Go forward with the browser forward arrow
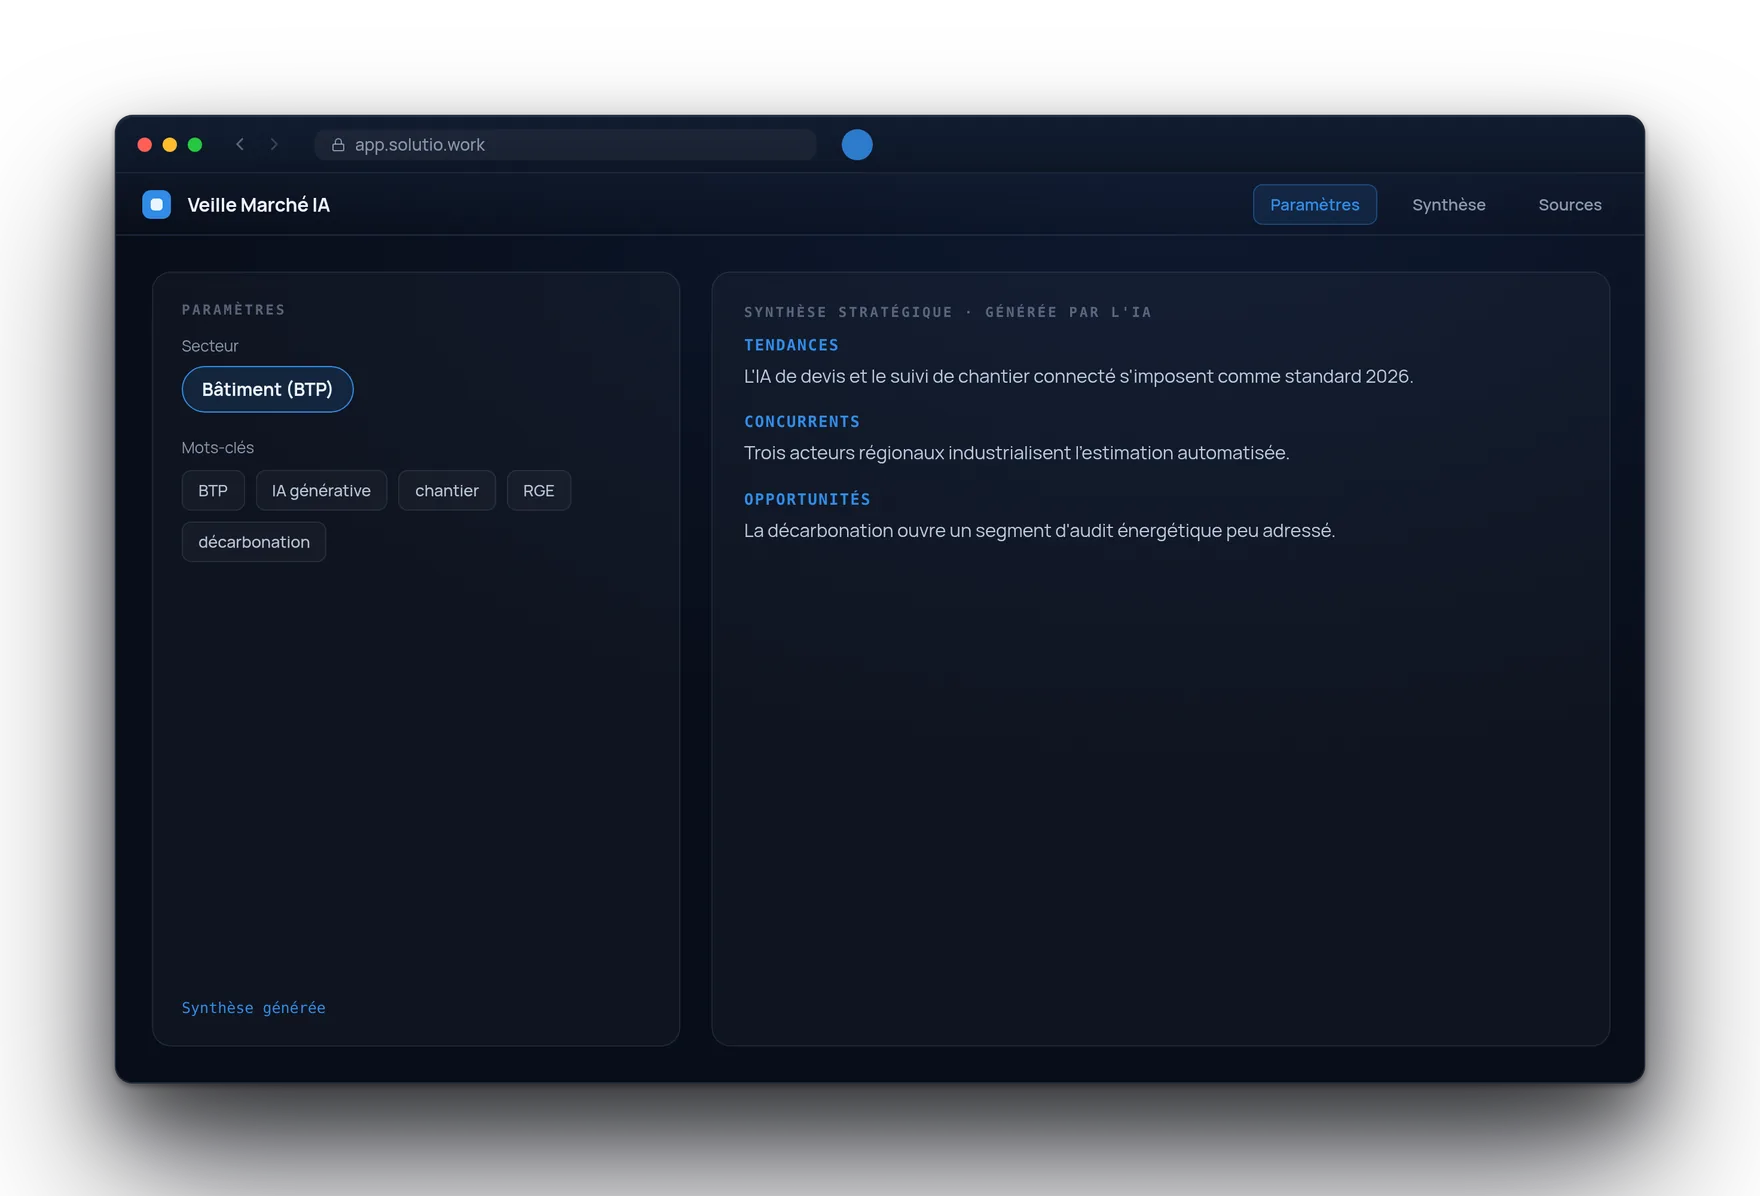 click(274, 144)
